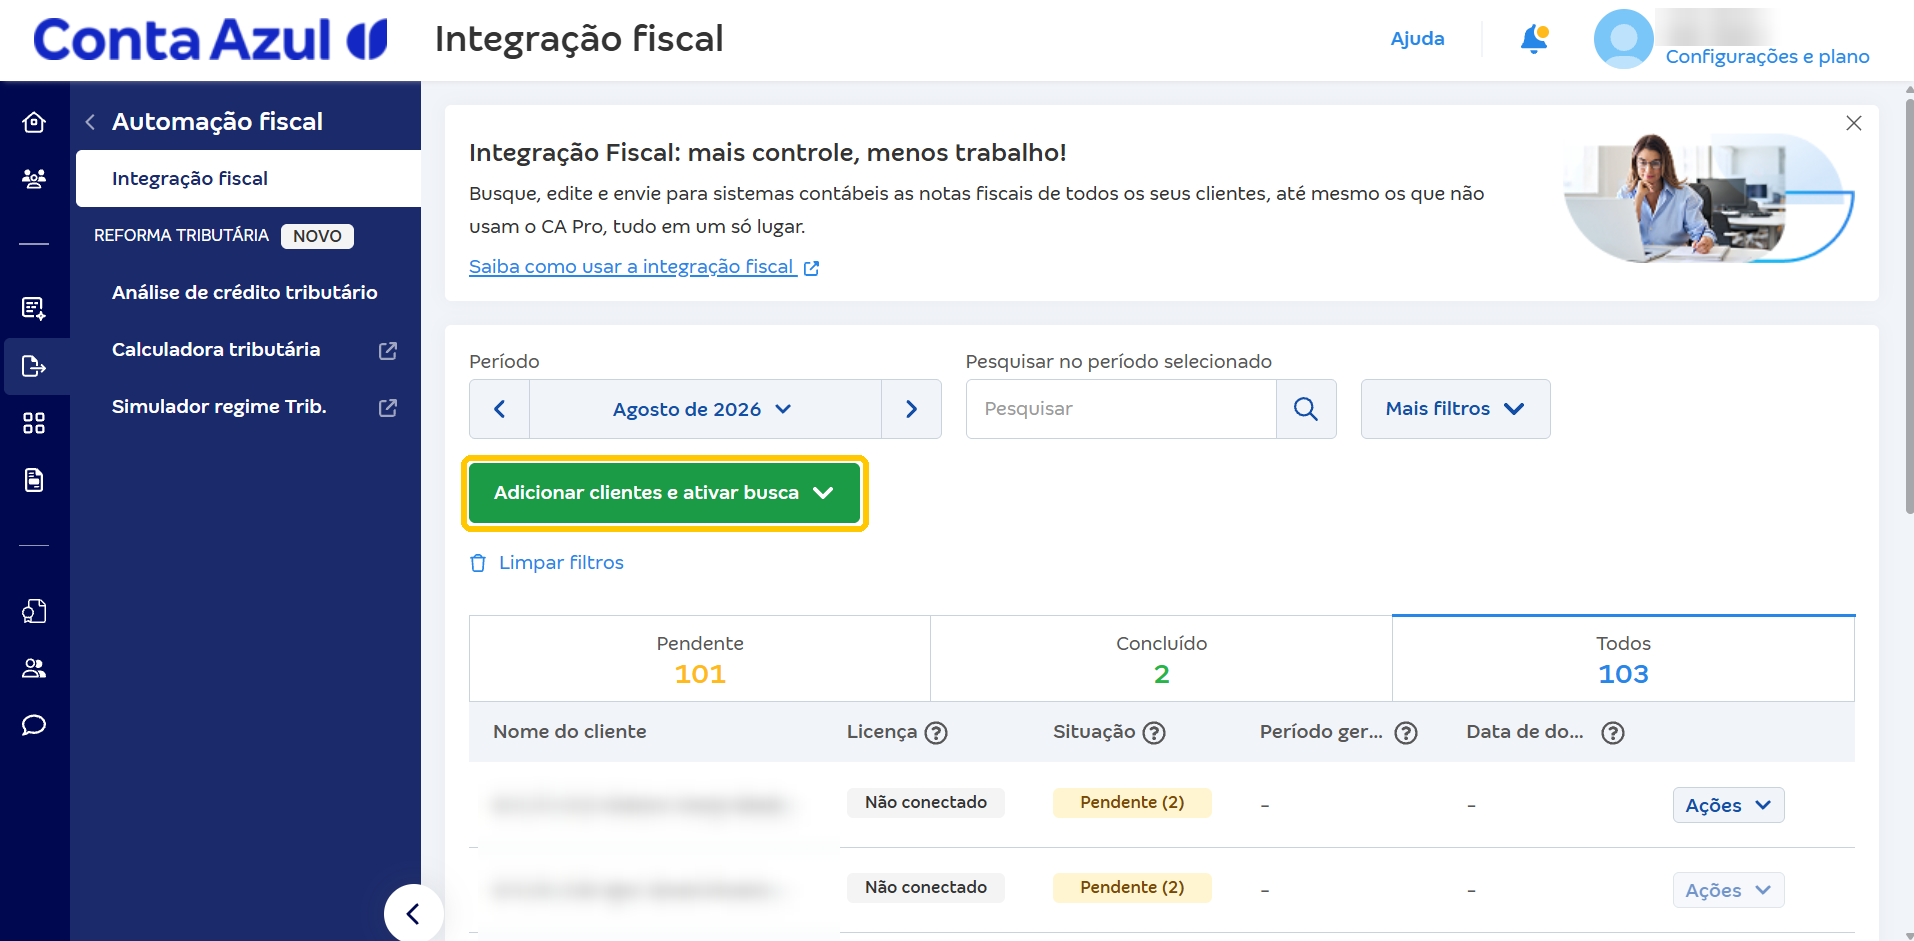Open the Agosto de 2026 period dropdown
The width and height of the screenshot is (1914, 941).
[x=704, y=409]
